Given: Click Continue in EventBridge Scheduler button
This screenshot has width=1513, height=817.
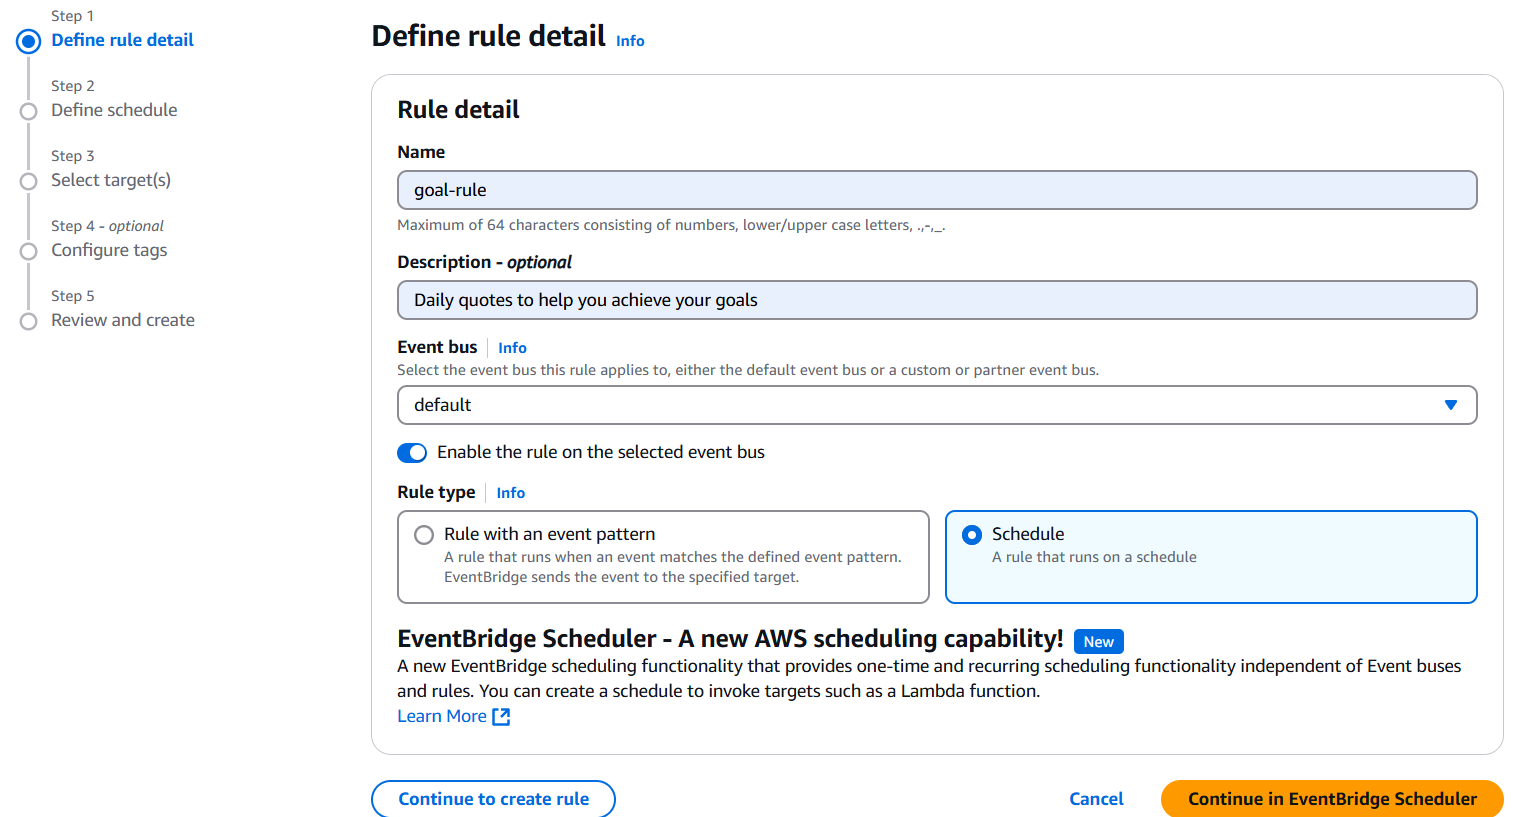Looking at the screenshot, I should 1332,799.
